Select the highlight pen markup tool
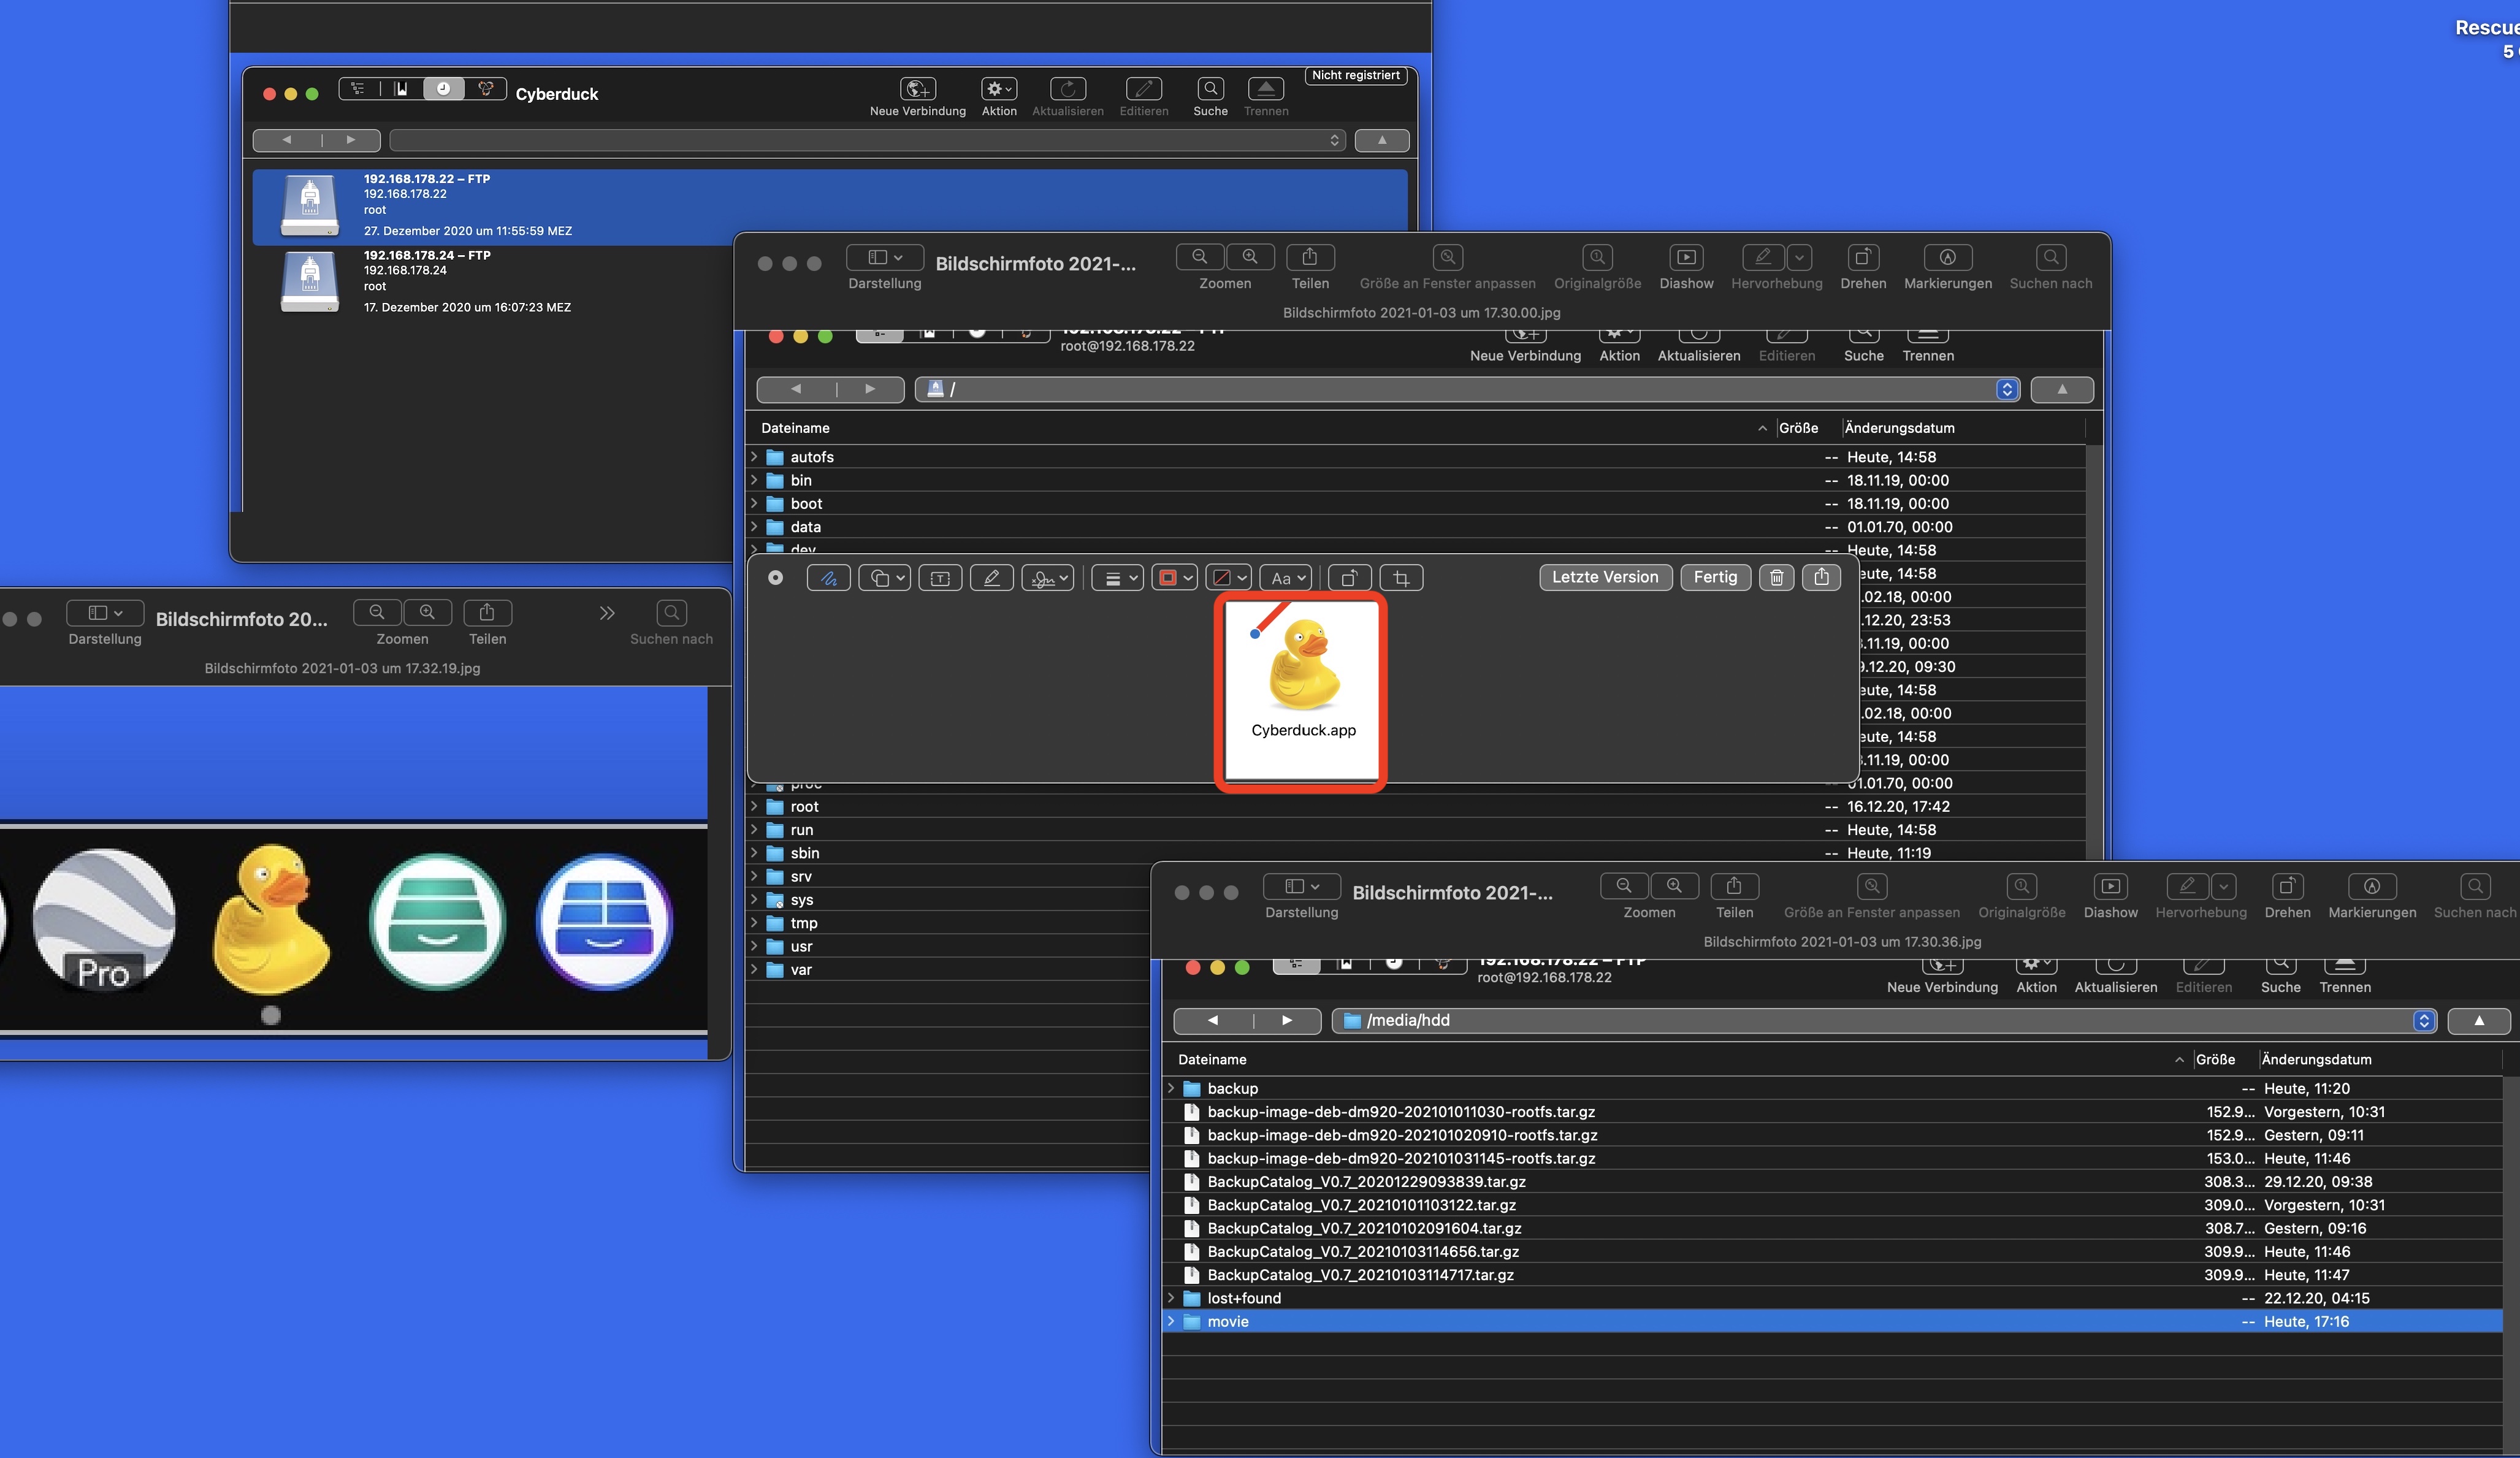Image resolution: width=2520 pixels, height=1458 pixels. (x=991, y=578)
